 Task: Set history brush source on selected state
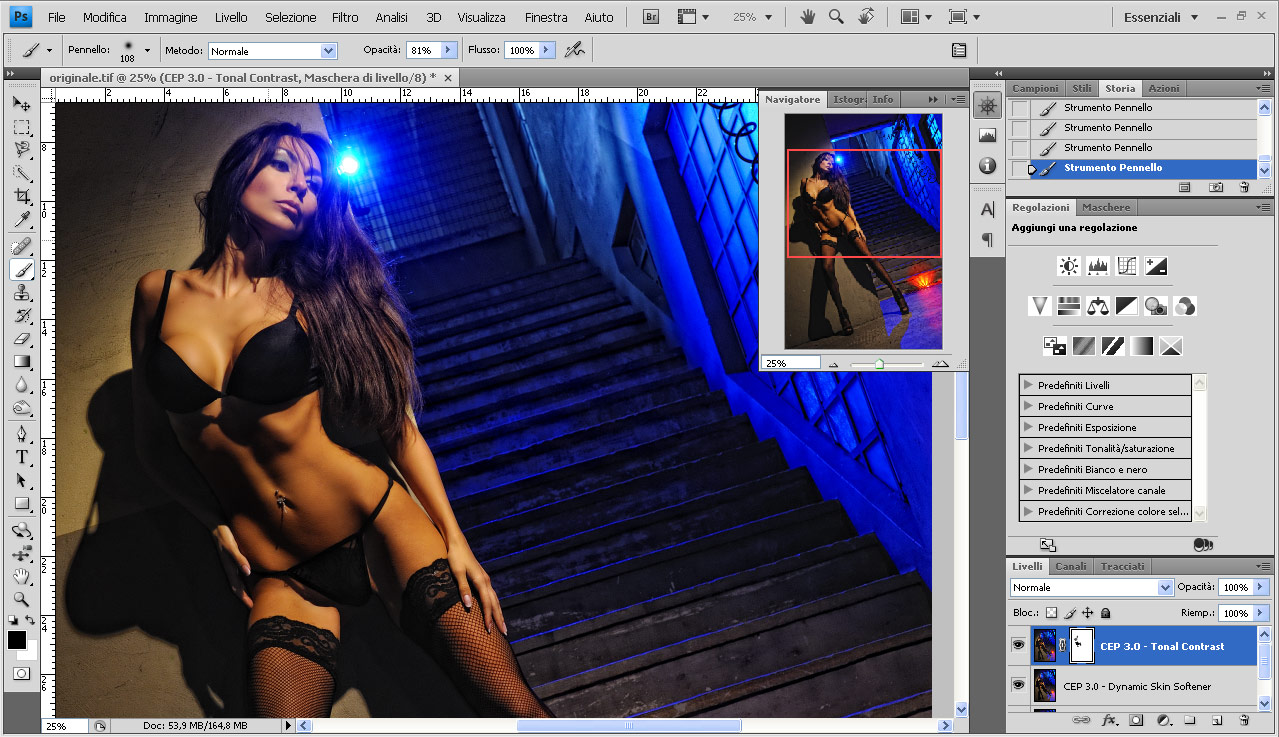click(x=1020, y=168)
